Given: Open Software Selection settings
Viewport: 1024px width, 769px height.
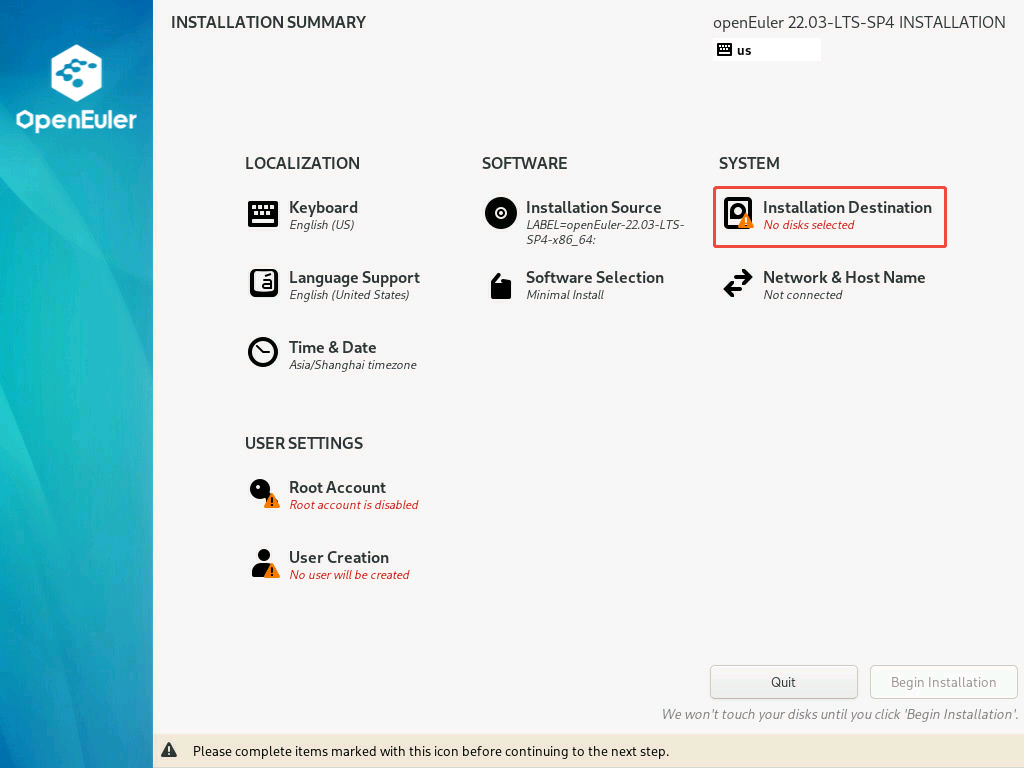Looking at the screenshot, I should click(594, 277).
